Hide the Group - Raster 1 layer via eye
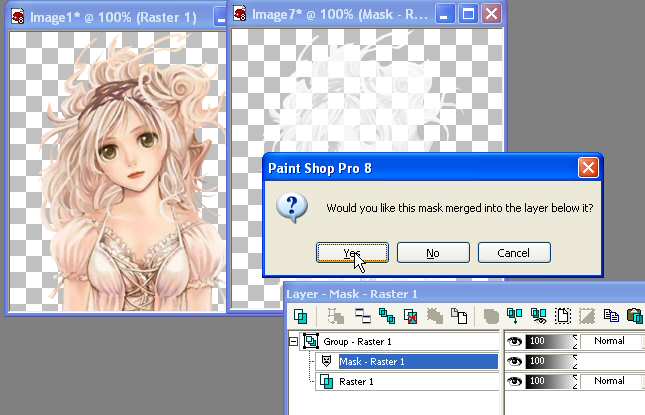645x415 pixels. click(x=514, y=341)
